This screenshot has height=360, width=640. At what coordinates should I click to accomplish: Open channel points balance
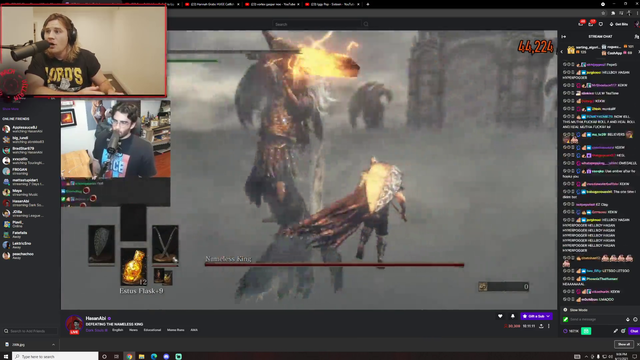[571, 331]
